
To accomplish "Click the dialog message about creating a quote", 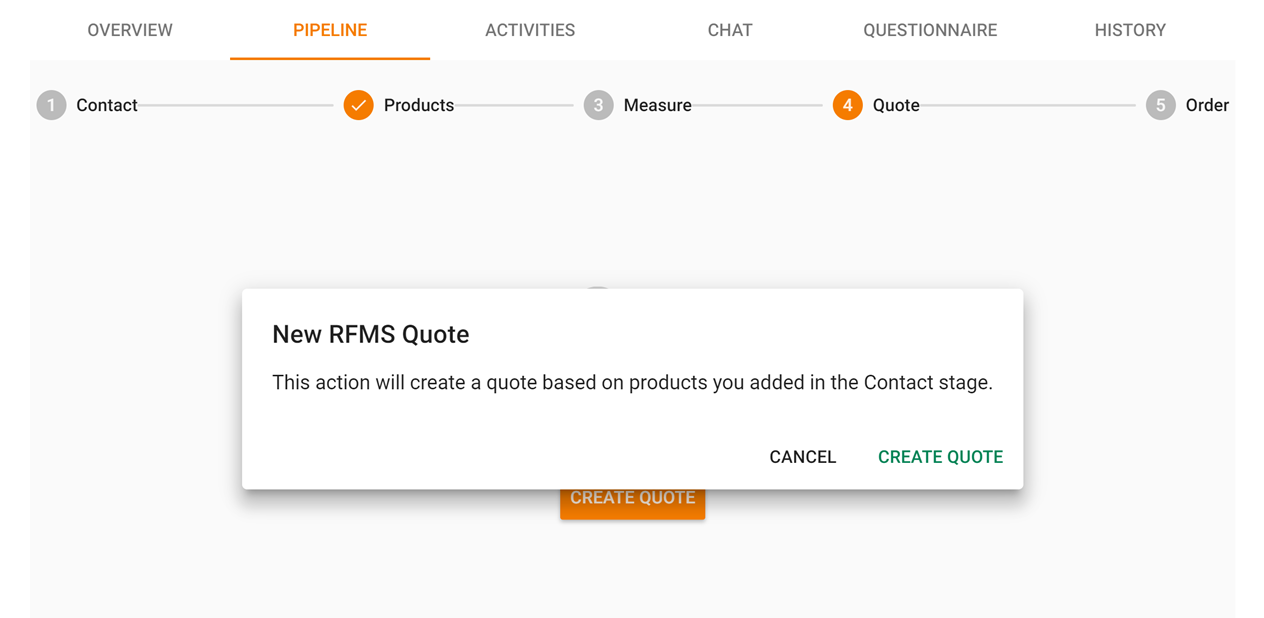I will [x=632, y=382].
